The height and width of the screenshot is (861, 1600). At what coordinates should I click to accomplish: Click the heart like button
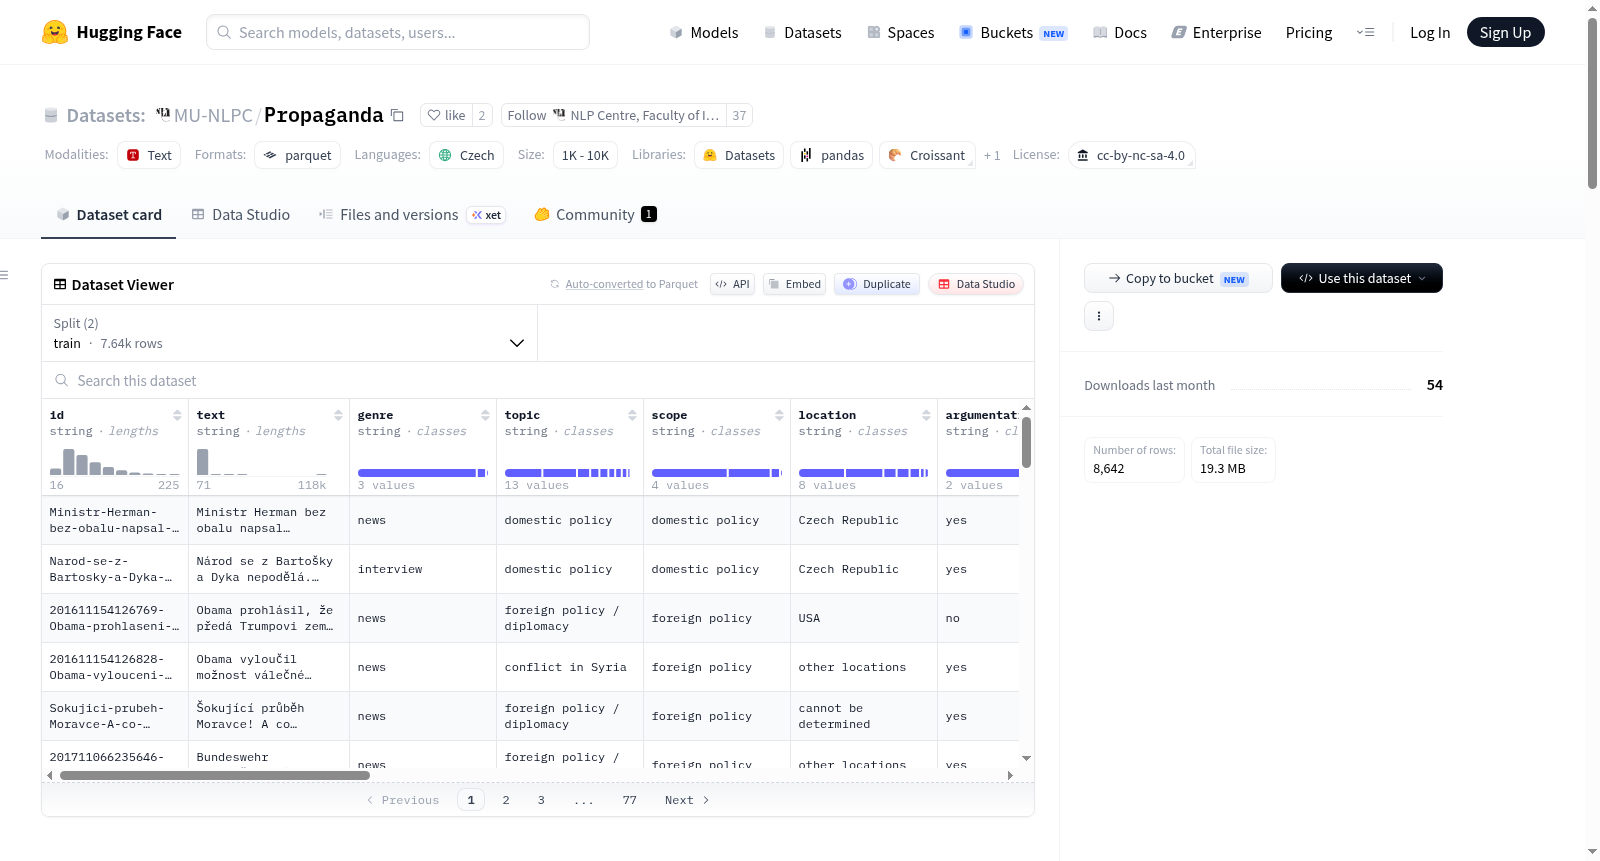coord(446,115)
